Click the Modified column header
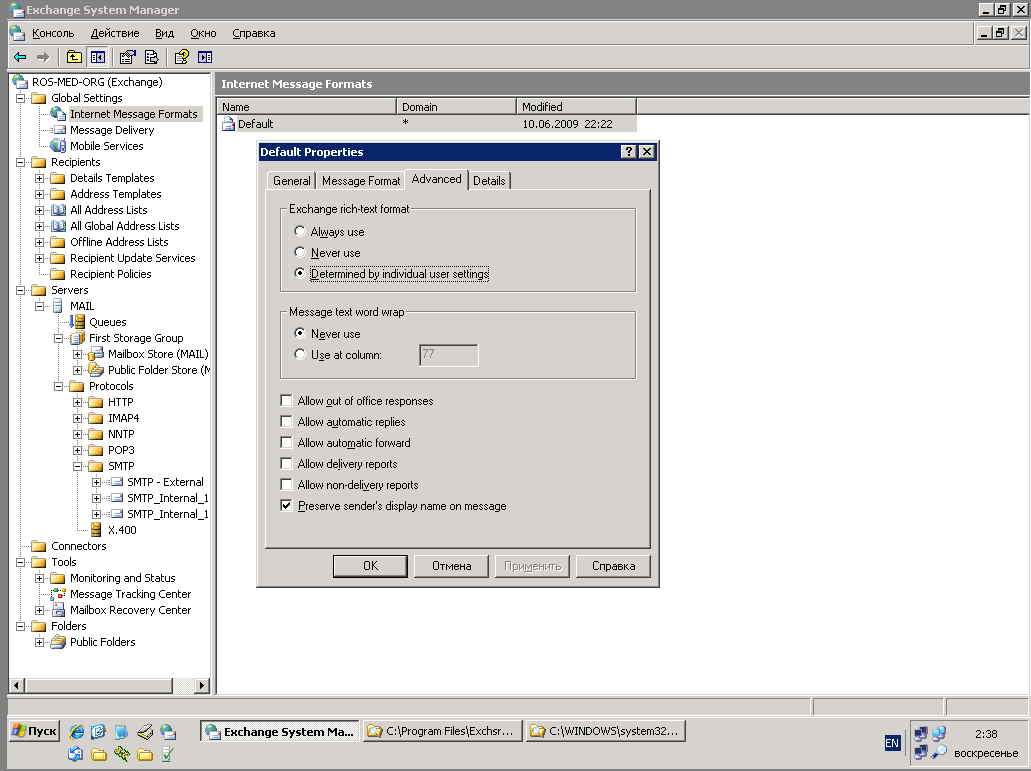This screenshot has height=771, width=1031. coord(576,106)
